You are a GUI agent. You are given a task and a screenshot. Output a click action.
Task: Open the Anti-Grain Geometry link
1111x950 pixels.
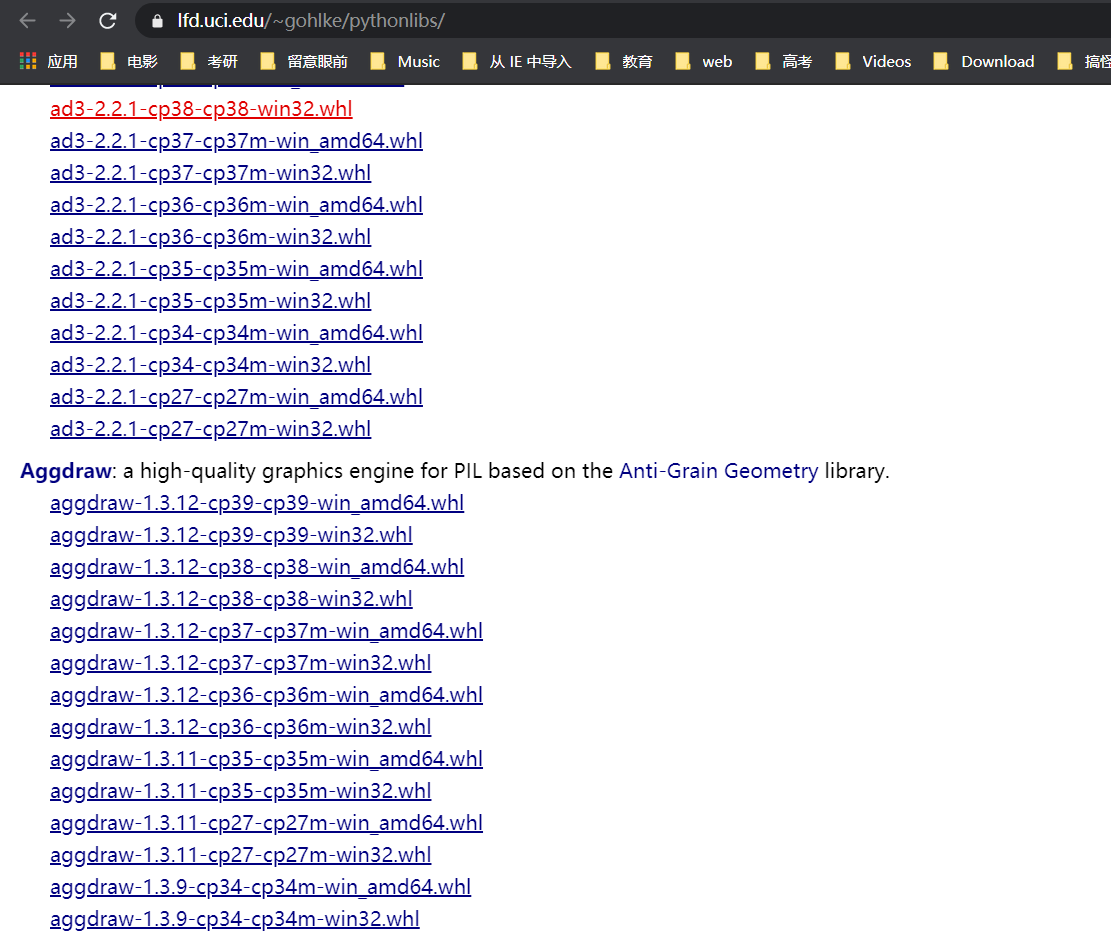pos(718,471)
